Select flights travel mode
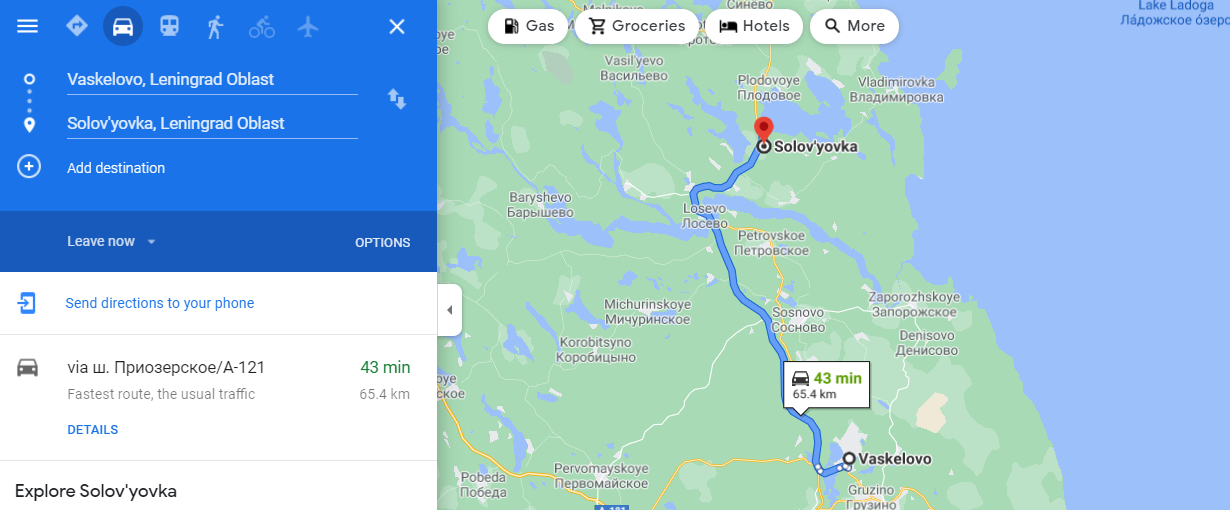1230x510 pixels. [308, 26]
